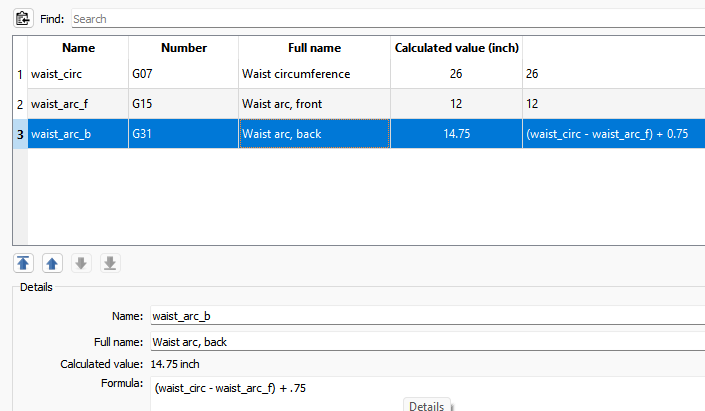
Task: Click the greyed move down arrow
Action: (81, 263)
